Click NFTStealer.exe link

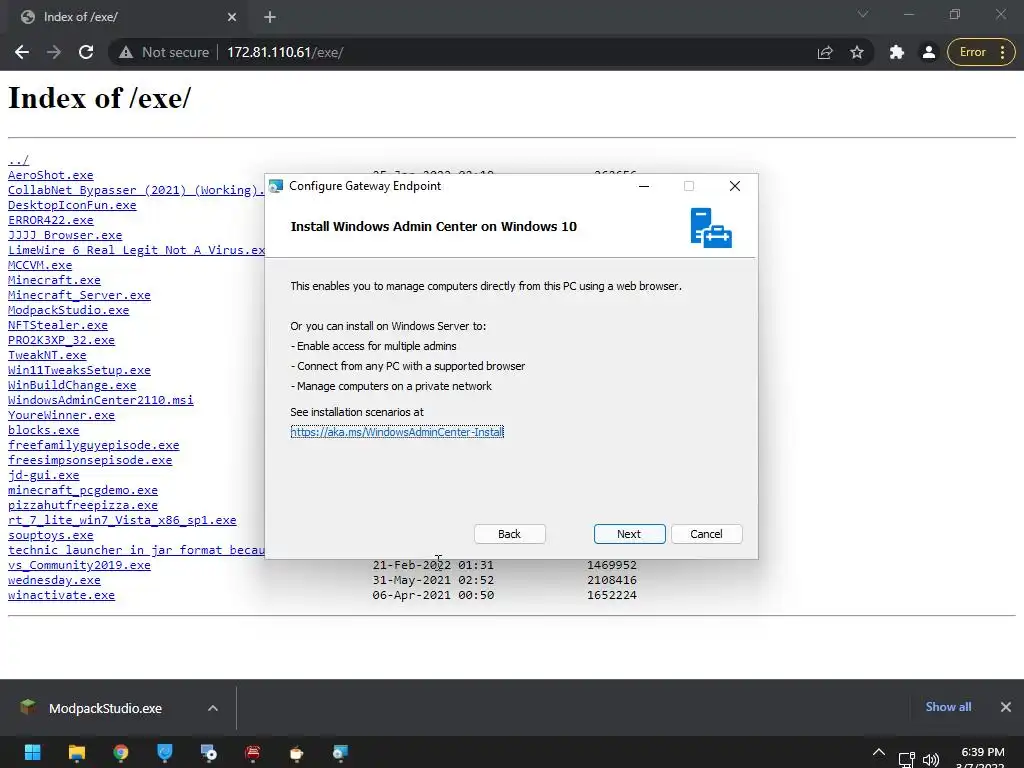[58, 325]
